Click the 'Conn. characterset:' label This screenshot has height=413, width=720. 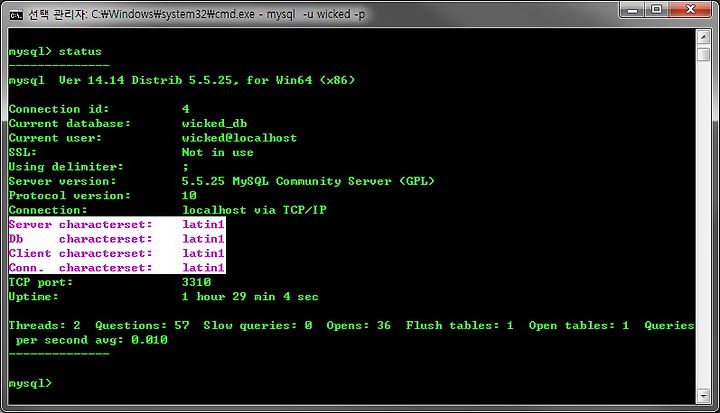80,267
